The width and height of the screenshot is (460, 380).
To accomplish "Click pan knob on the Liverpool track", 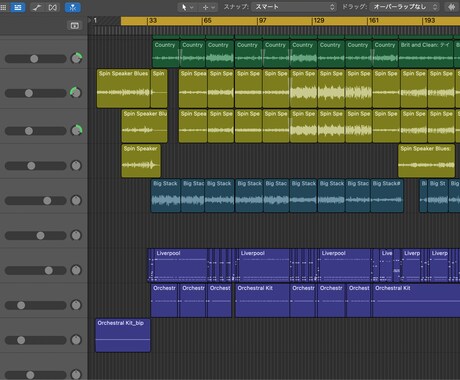I will [x=76, y=270].
